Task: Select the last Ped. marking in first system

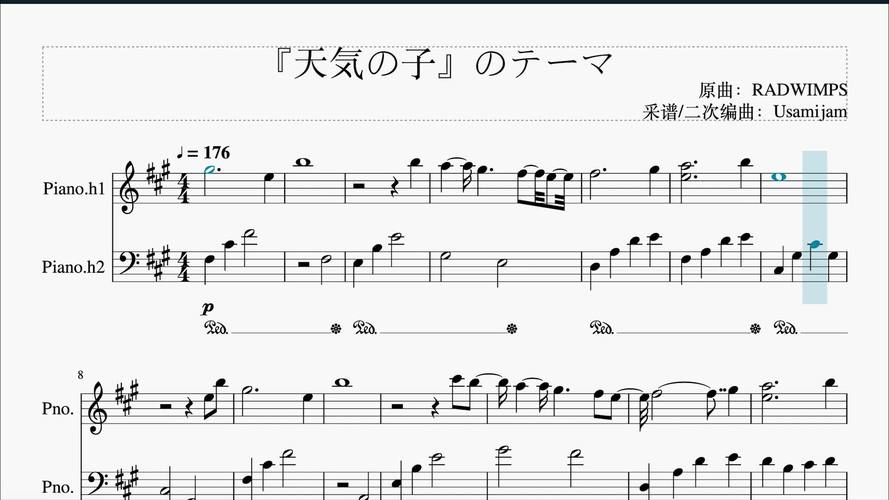Action: point(786,328)
